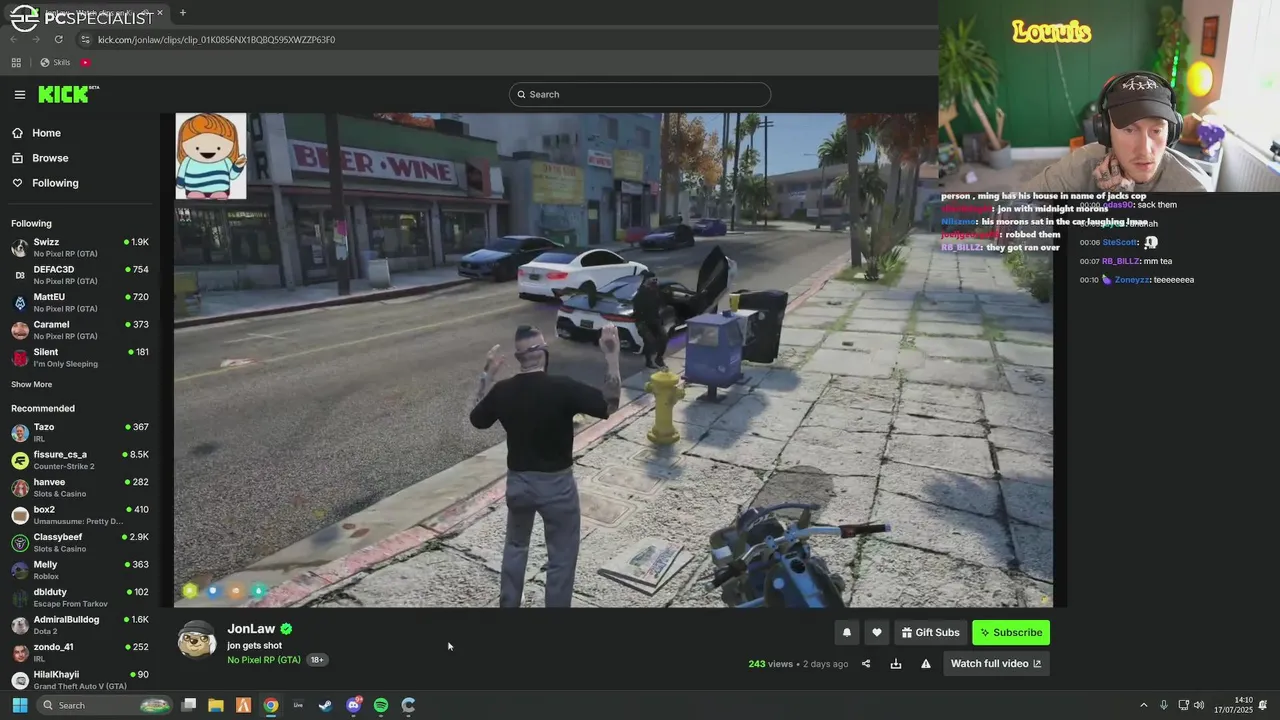Open Steam from the taskbar

tap(325, 705)
